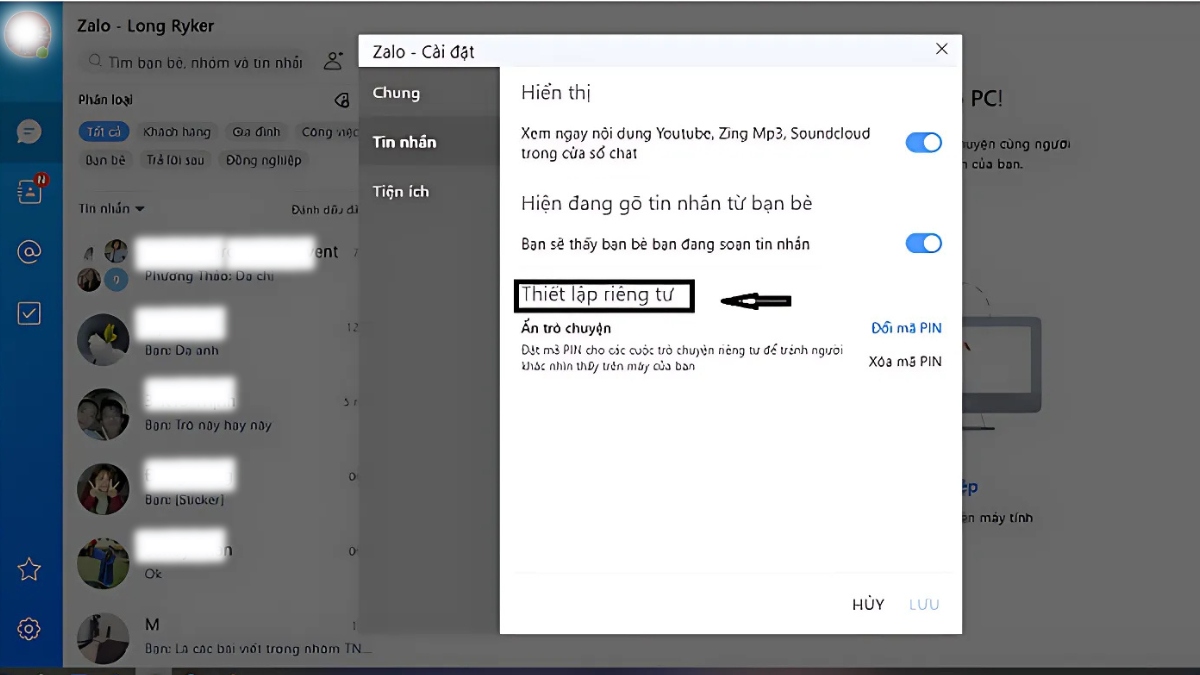Select the Tin nhắn settings tab

pyautogui.click(x=429, y=142)
